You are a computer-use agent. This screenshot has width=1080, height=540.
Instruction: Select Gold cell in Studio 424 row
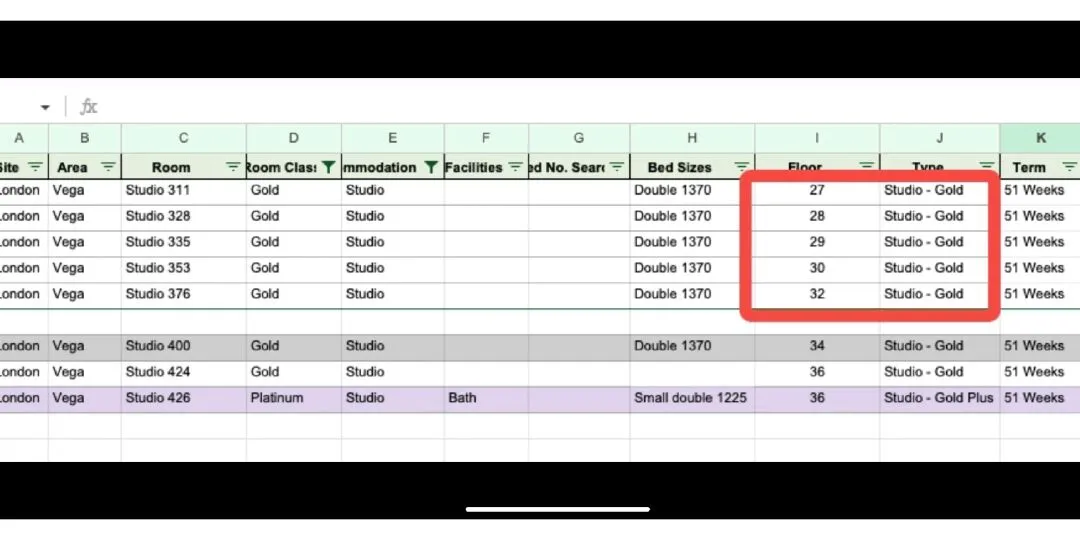[294, 372]
